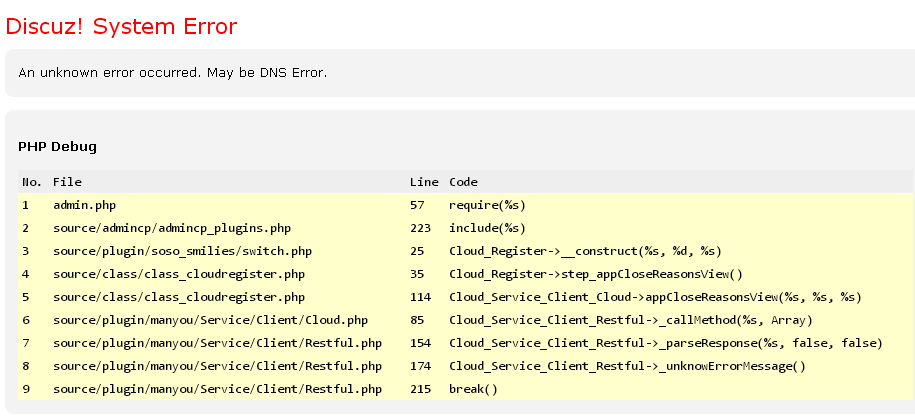Screen dimensions: 915x417
Task: Click line number 154
Action: tap(420, 344)
